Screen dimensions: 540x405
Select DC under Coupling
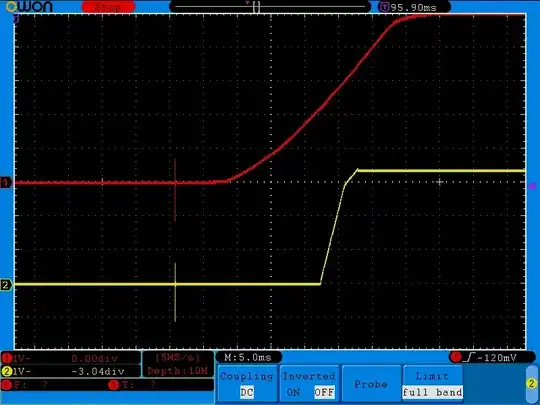point(247,392)
